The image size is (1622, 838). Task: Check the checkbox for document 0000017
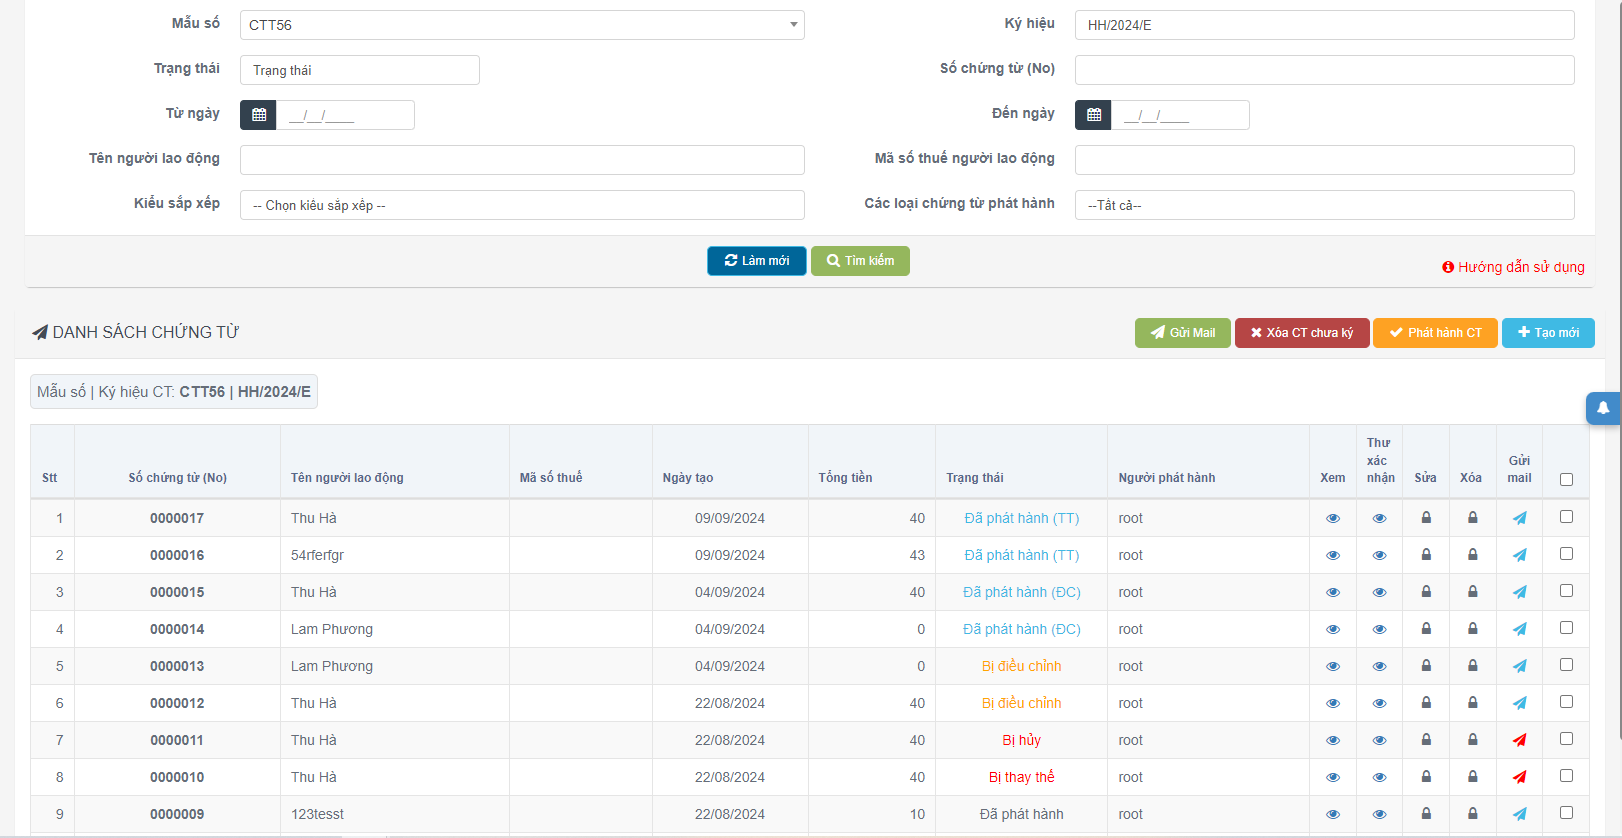tap(1566, 517)
